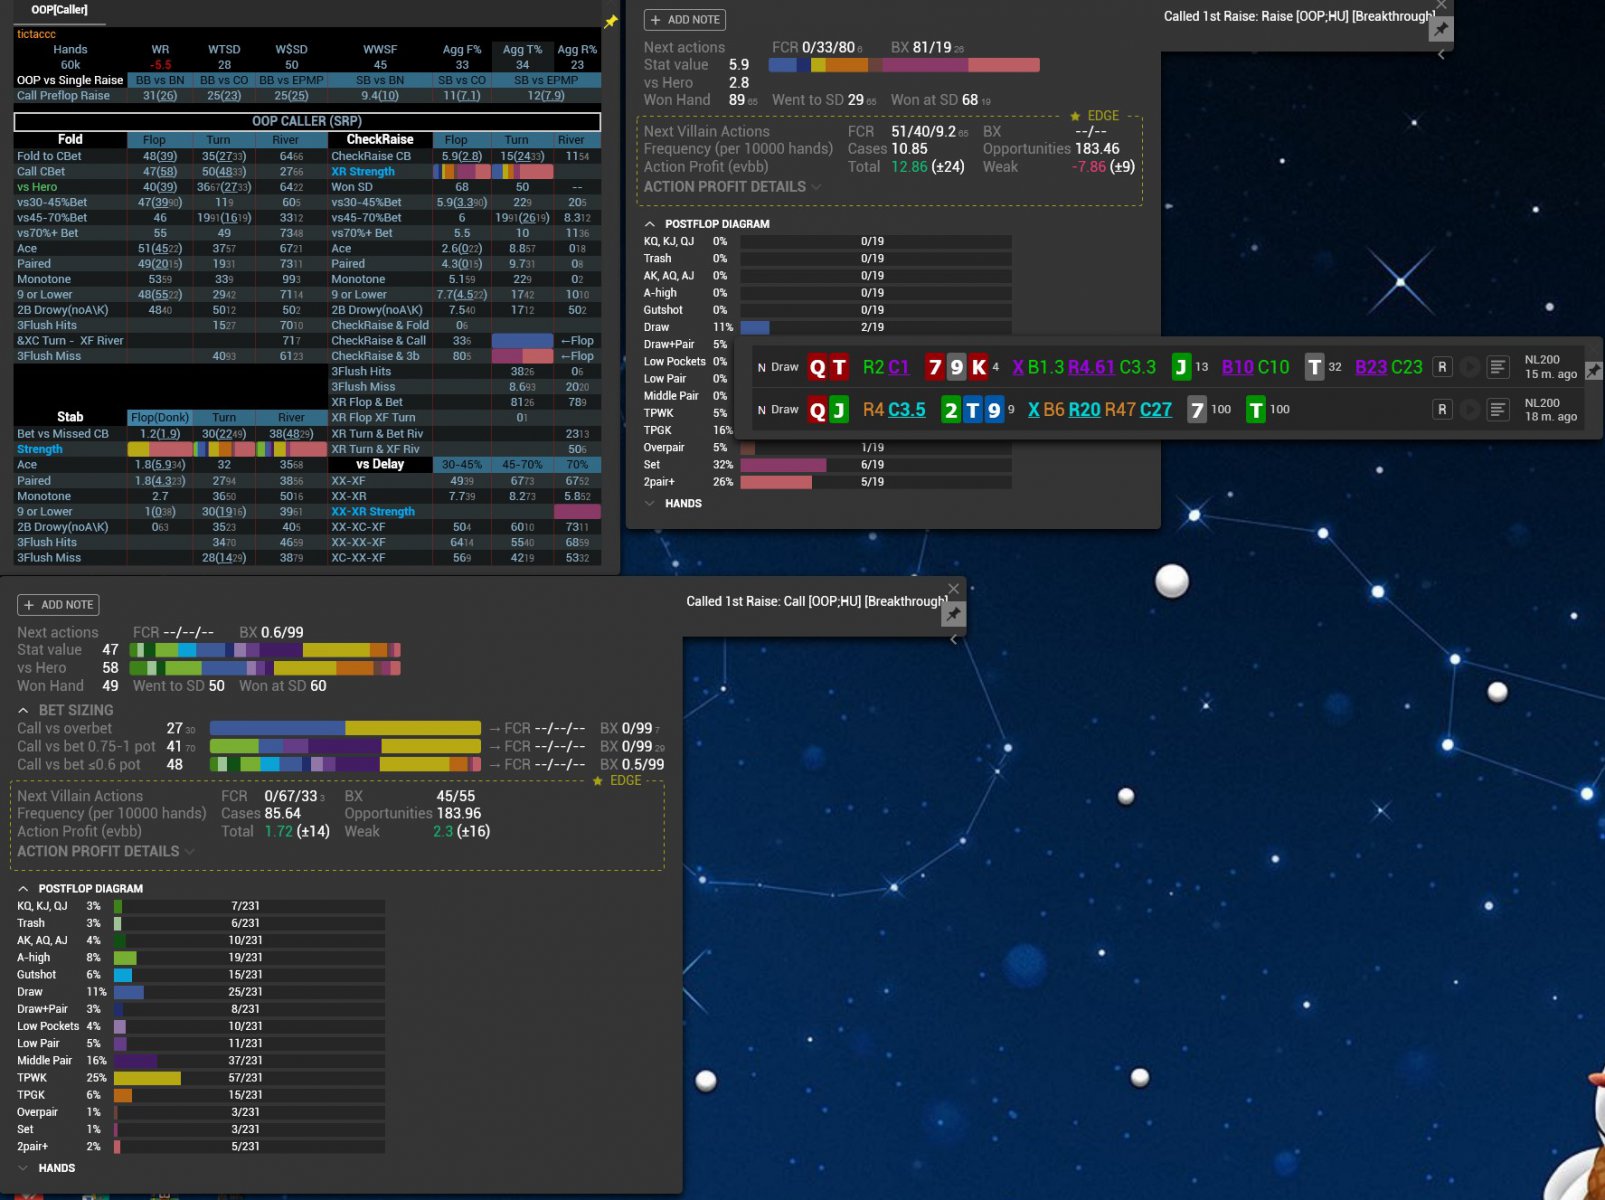Pin the Raise popup with its pin icon
Screen dimensions: 1605x1200
[1441, 30]
